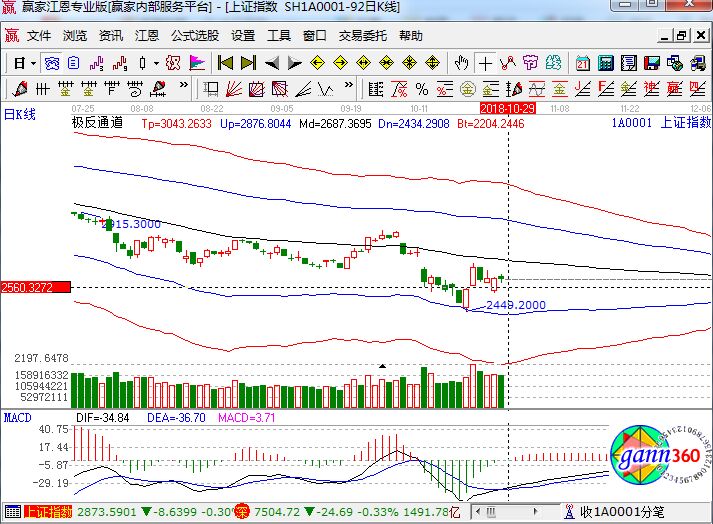This screenshot has width=713, height=524.
Task: Click the 上证指数 status bar tab
Action: pyautogui.click(x=47, y=513)
